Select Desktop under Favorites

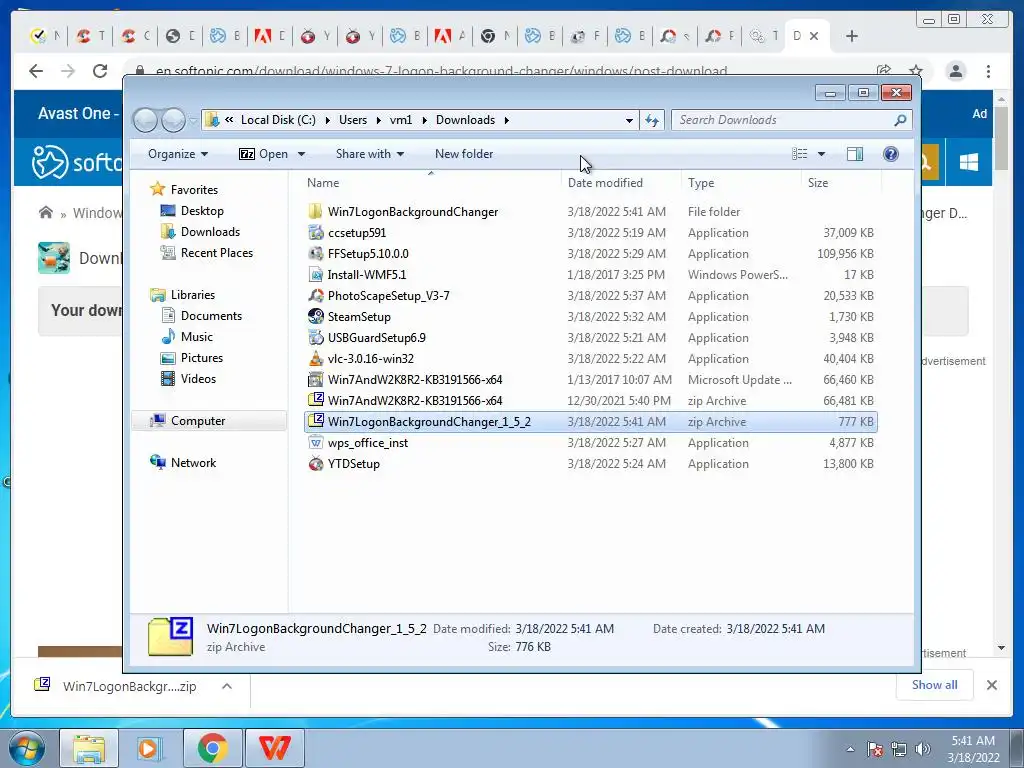[202, 211]
